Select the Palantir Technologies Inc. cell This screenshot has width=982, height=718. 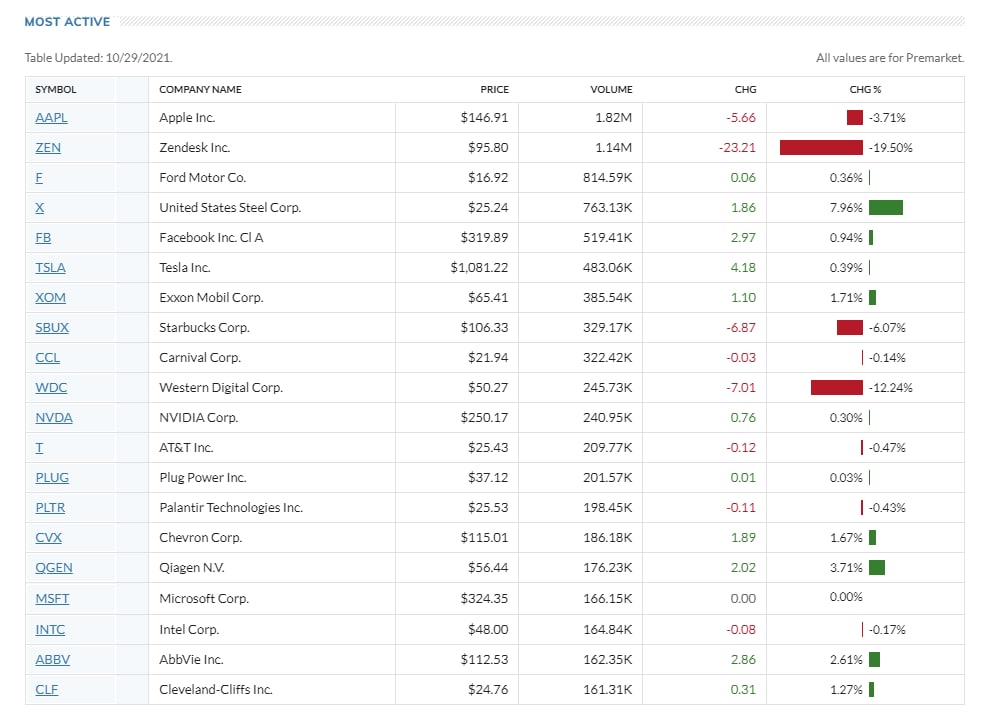tap(272, 508)
